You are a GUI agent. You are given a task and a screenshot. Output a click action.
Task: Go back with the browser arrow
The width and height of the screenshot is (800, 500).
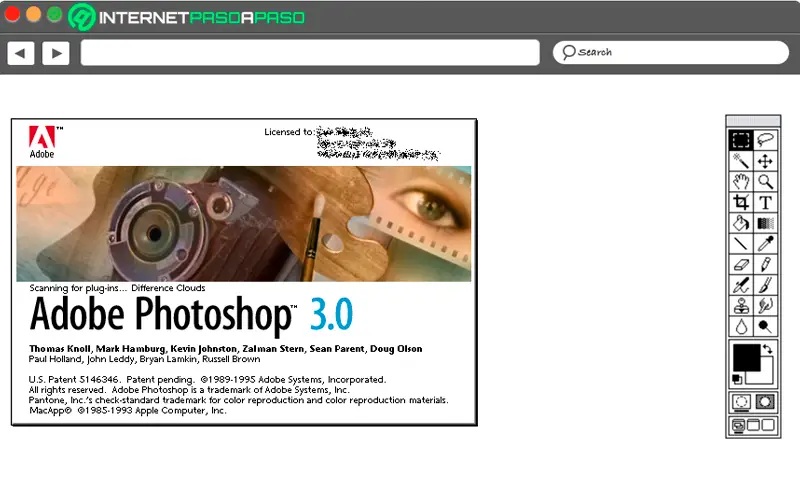(x=20, y=53)
